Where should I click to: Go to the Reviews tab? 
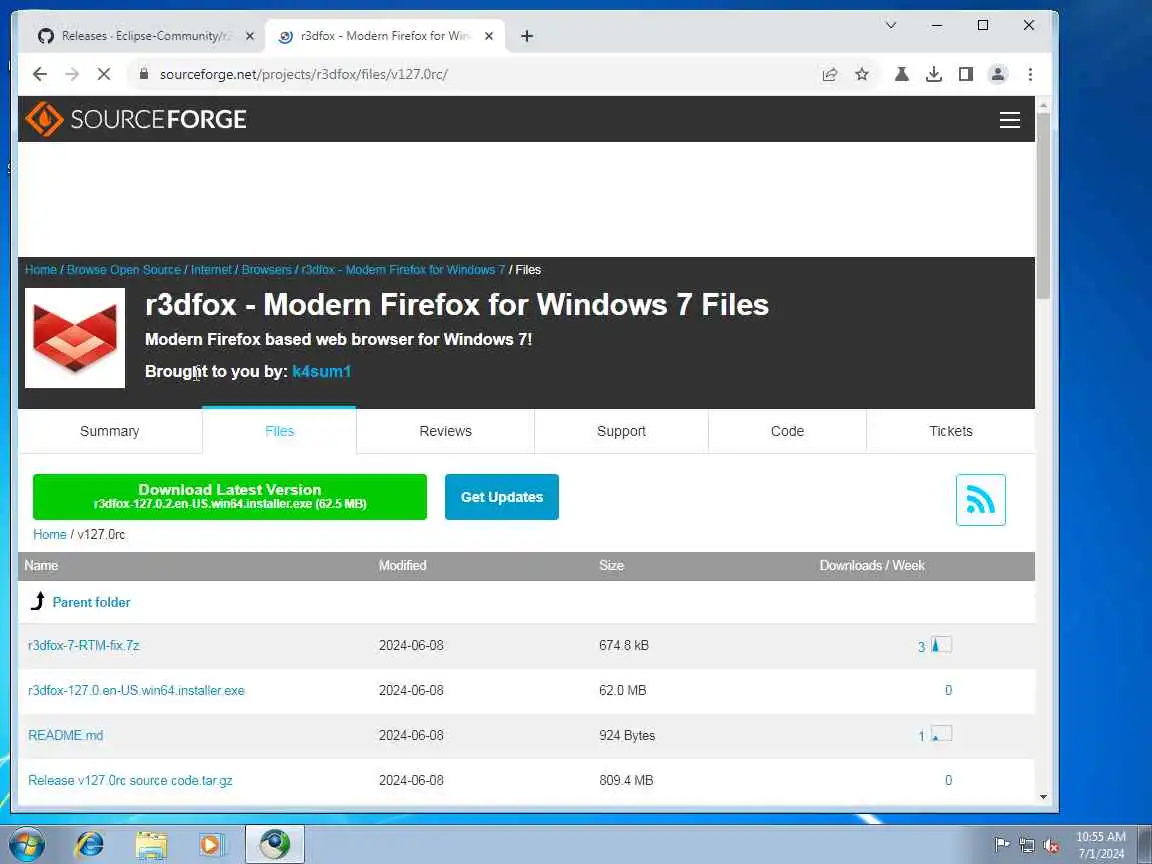tap(445, 431)
